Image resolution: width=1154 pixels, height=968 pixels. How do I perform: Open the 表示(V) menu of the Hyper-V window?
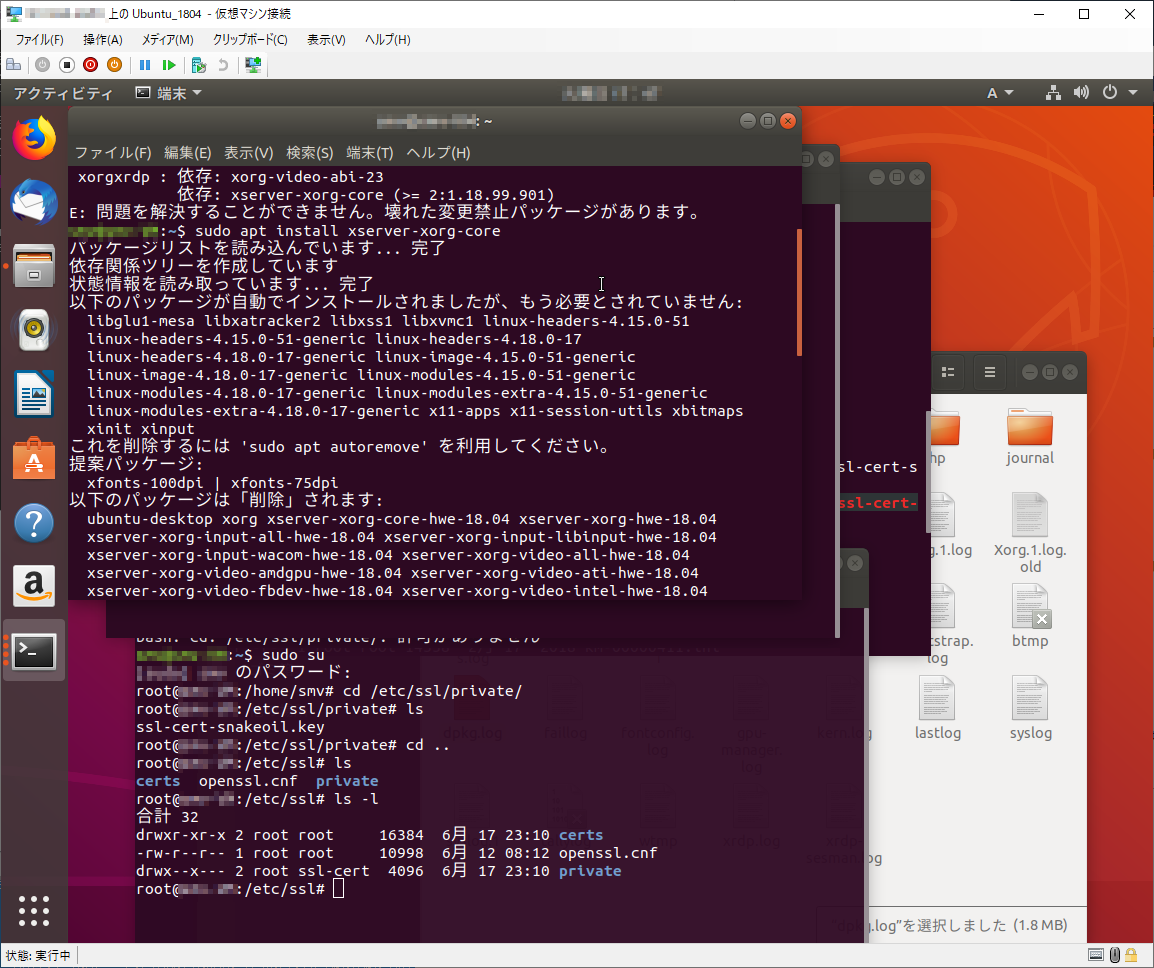[x=326, y=40]
